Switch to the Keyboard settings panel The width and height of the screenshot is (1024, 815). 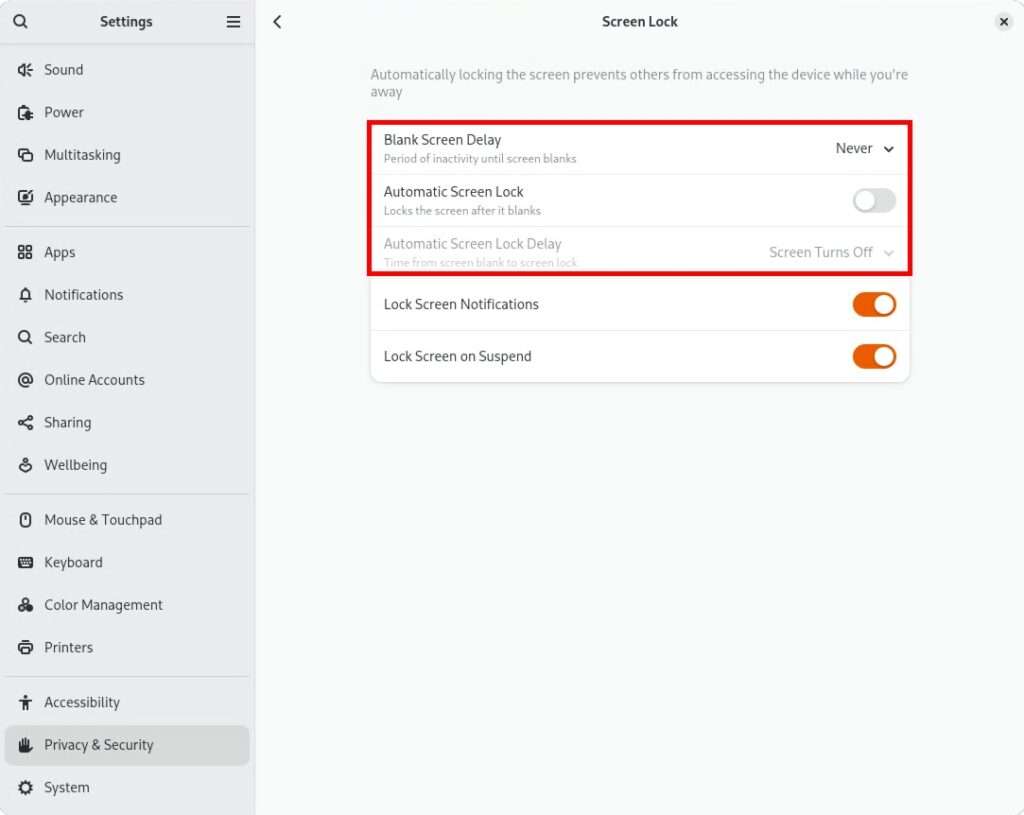(x=73, y=563)
